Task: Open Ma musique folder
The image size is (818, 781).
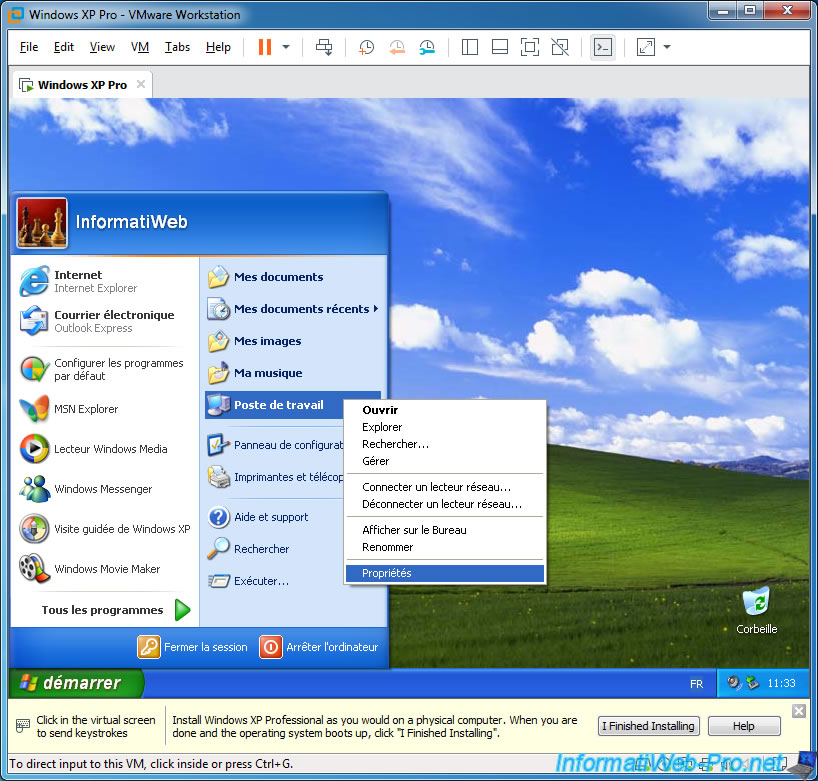Action: coord(293,373)
